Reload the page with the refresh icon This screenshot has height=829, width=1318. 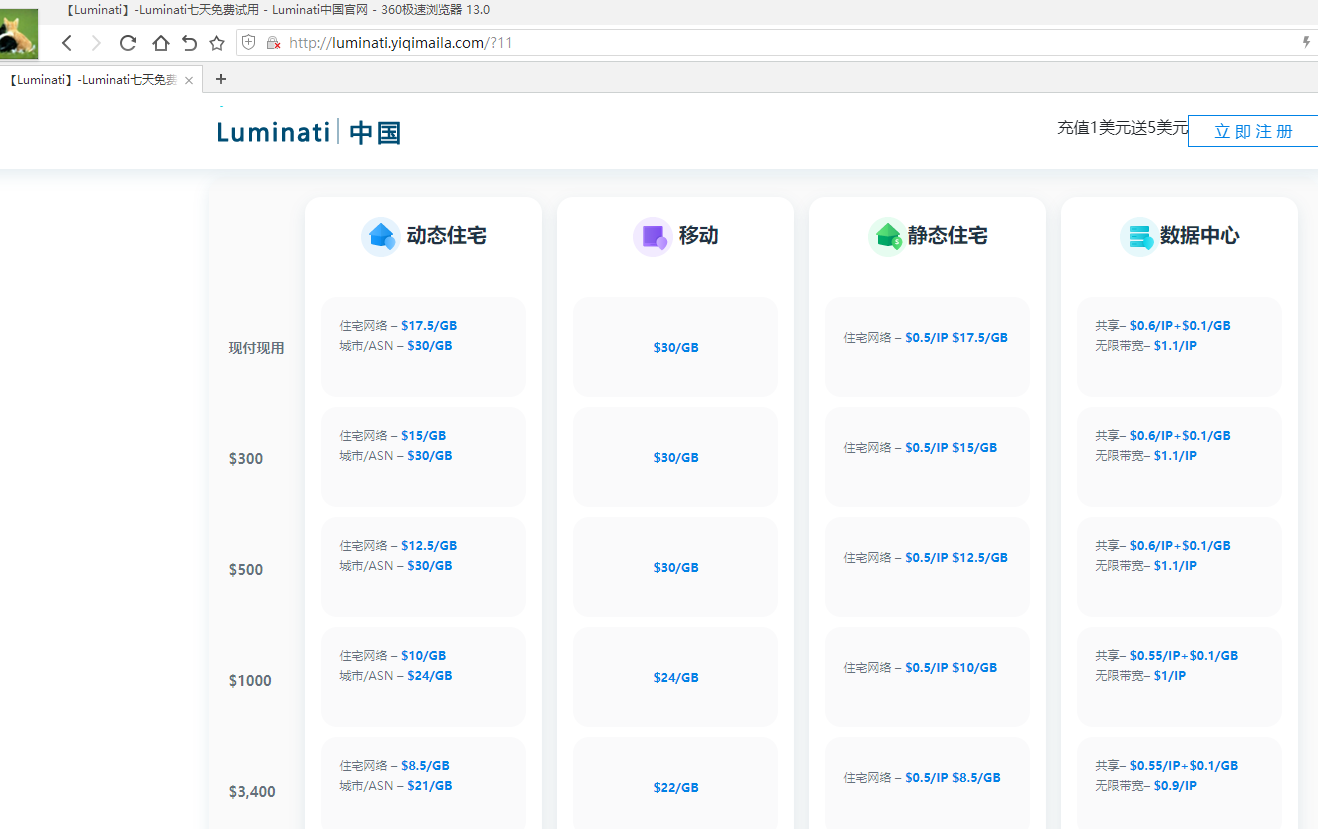[x=128, y=43]
